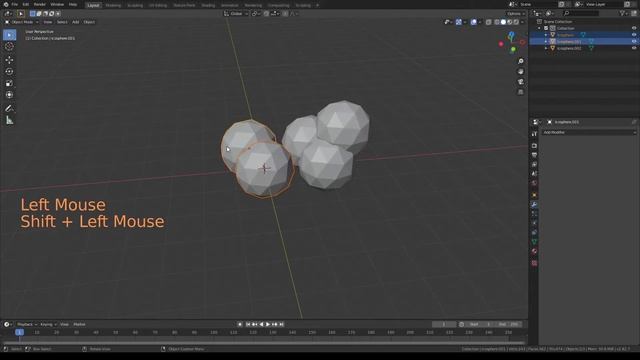The height and width of the screenshot is (360, 640).
Task: Open the Texture properties tab icon
Action: click(x=534, y=263)
